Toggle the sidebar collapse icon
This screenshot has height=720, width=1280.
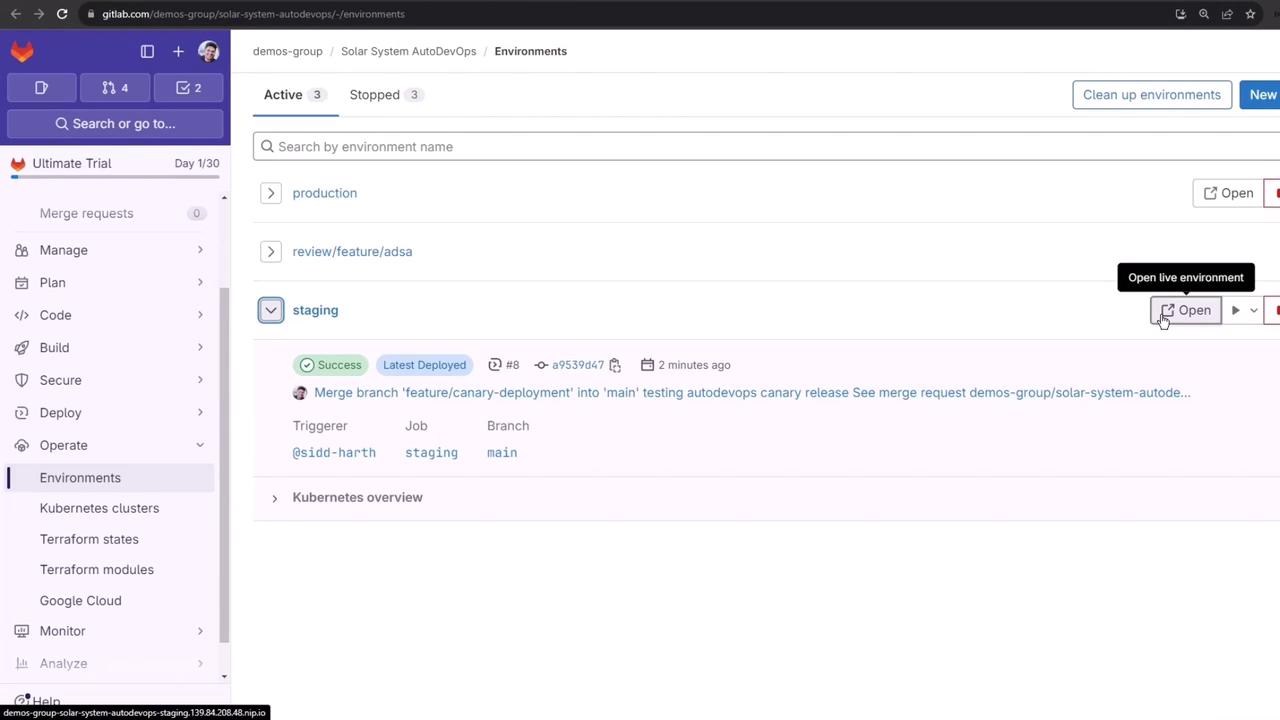(x=147, y=51)
